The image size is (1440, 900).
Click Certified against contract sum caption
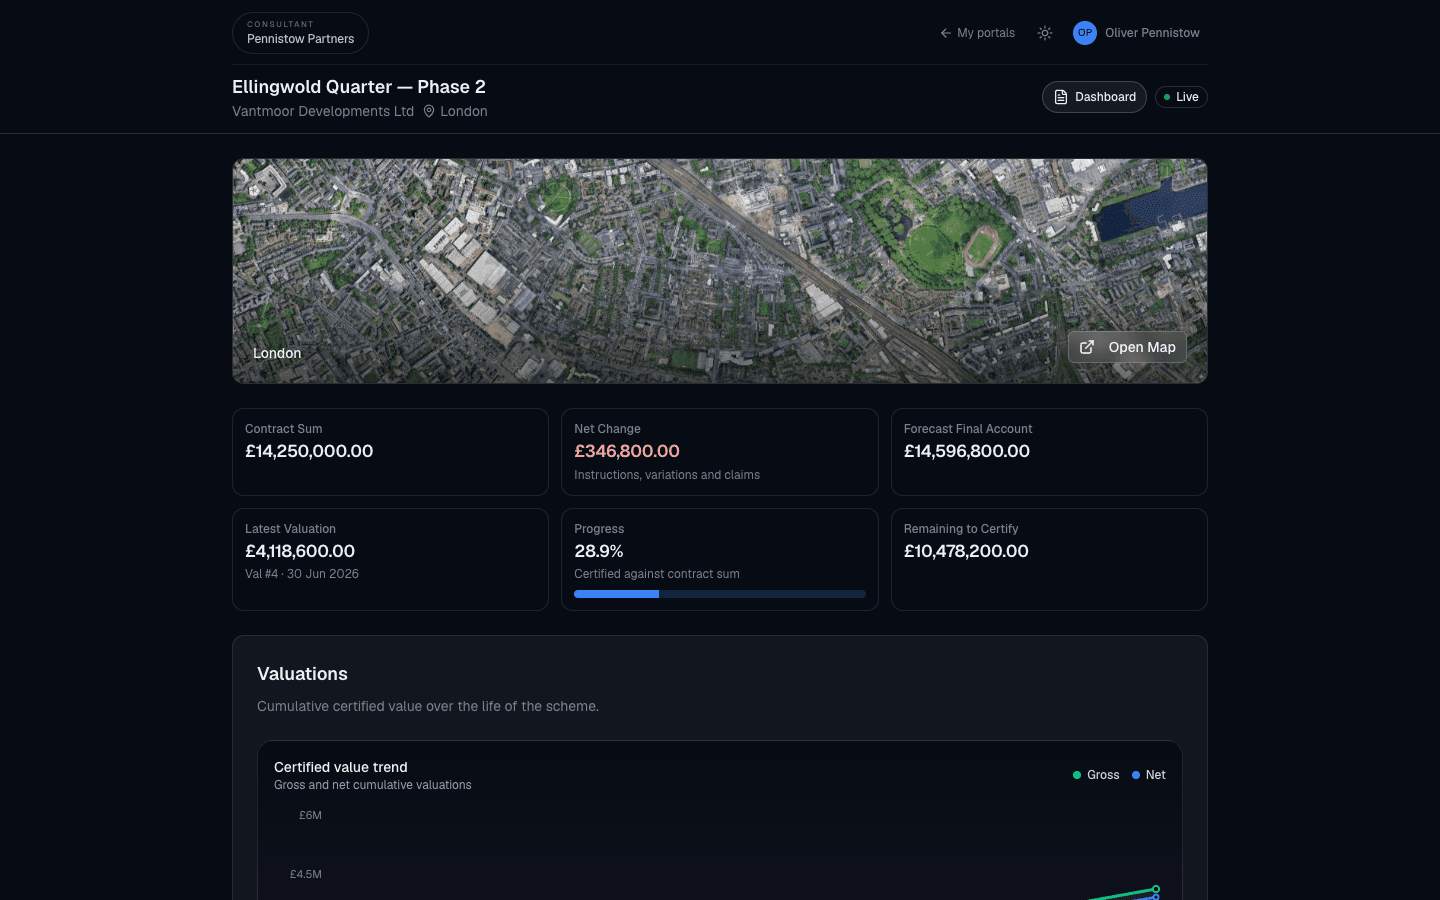pyautogui.click(x=657, y=574)
